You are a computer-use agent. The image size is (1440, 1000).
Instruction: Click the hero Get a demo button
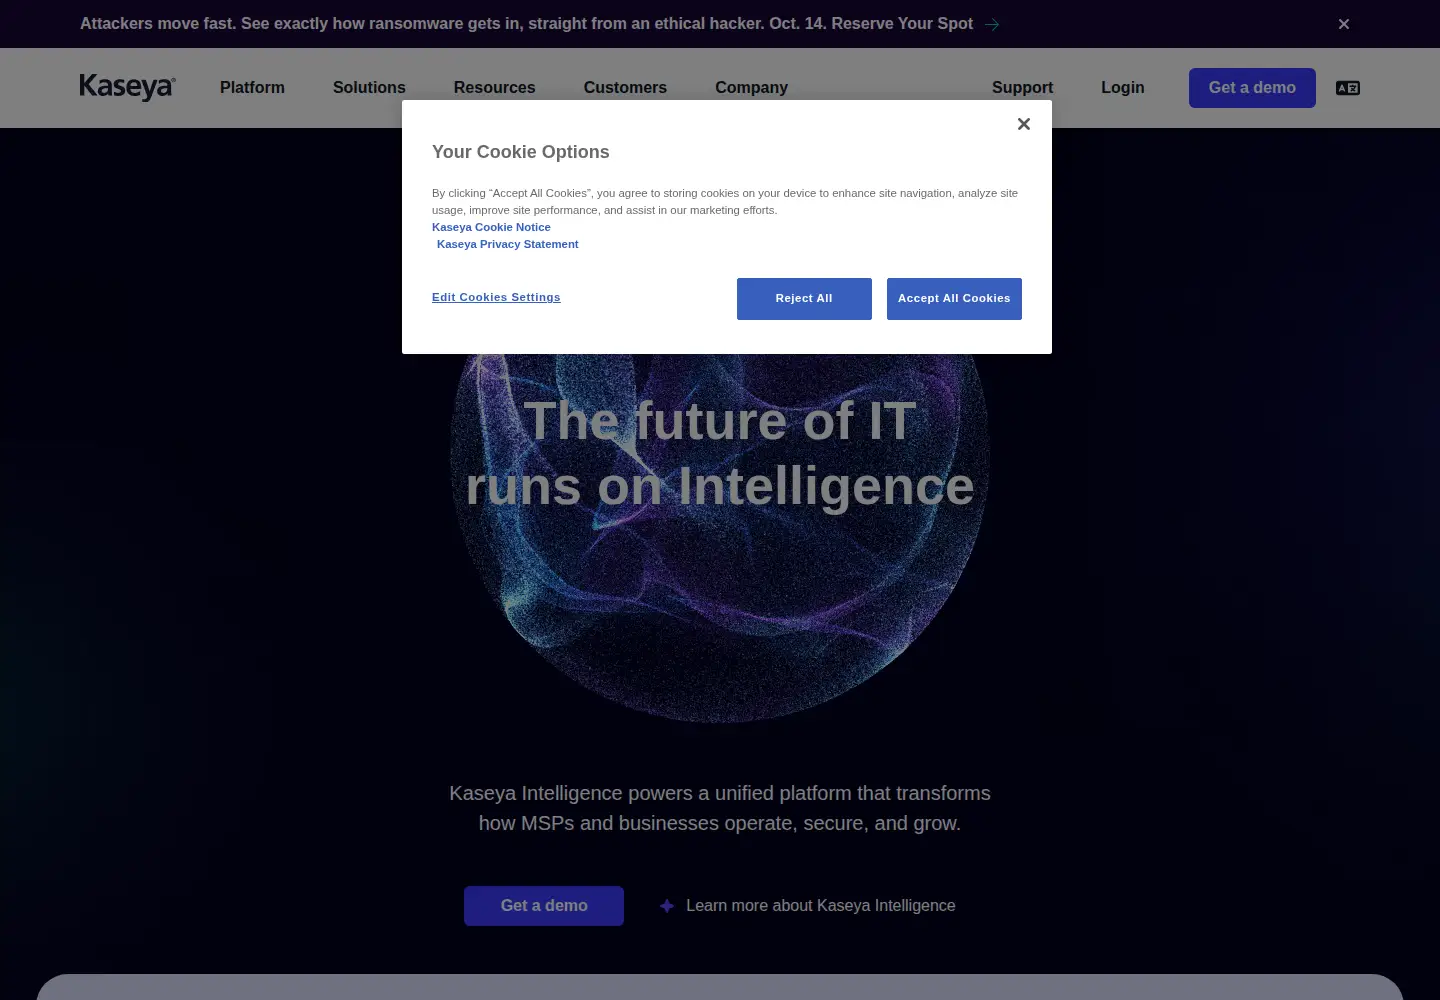coord(544,906)
